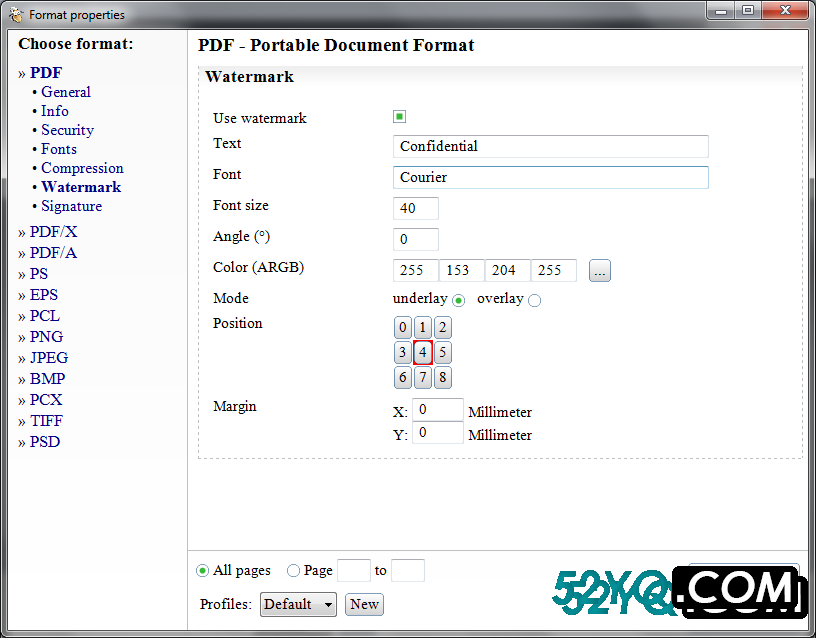Image resolution: width=816 pixels, height=638 pixels.
Task: Click the green value field showing 204
Action: coord(507,270)
